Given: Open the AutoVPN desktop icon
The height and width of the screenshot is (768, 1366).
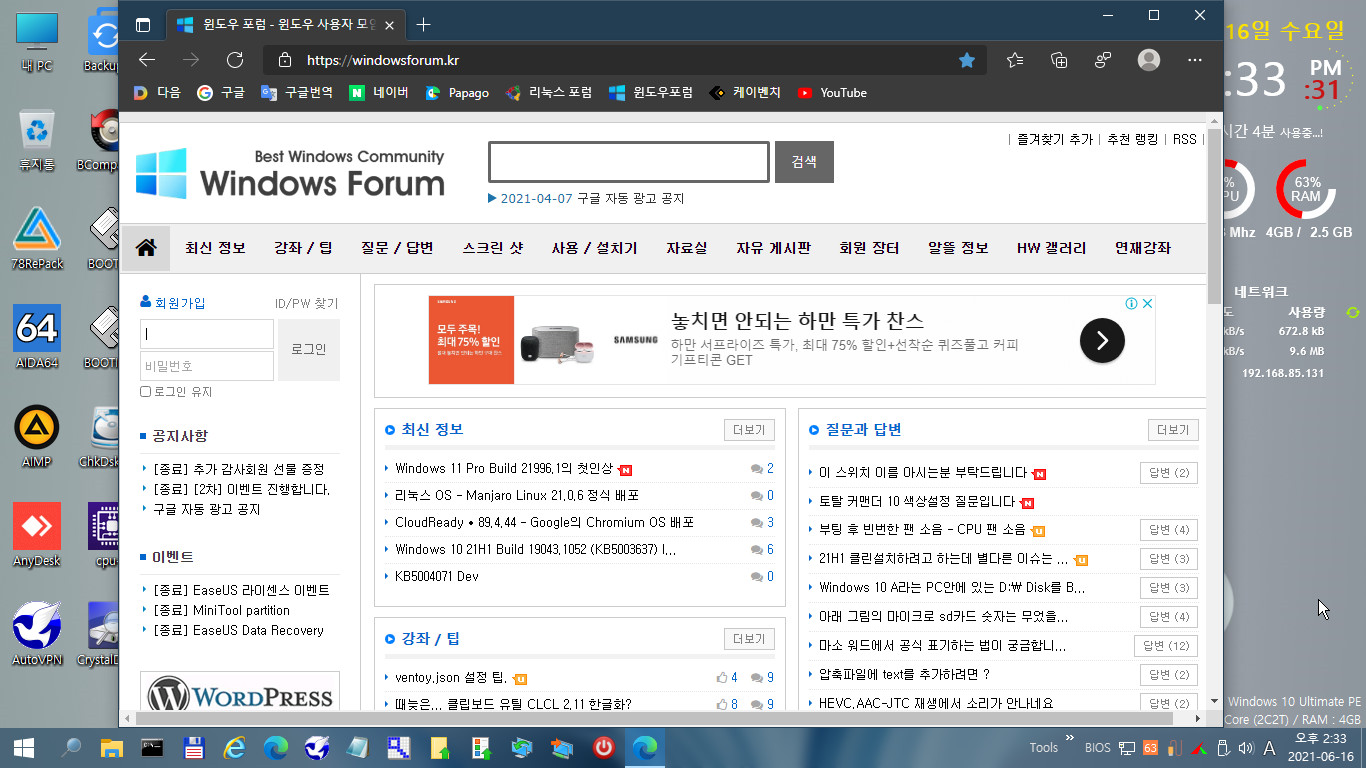Looking at the screenshot, I should pos(37,633).
